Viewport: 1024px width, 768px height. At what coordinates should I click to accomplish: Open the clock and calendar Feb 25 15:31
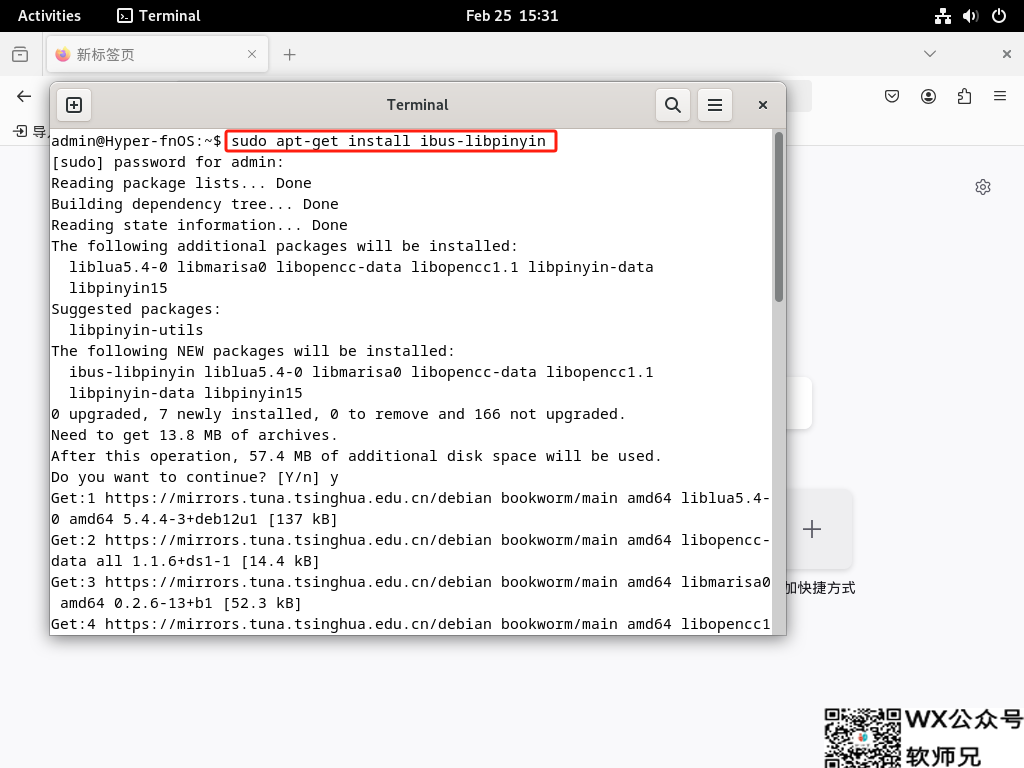pyautogui.click(x=512, y=16)
